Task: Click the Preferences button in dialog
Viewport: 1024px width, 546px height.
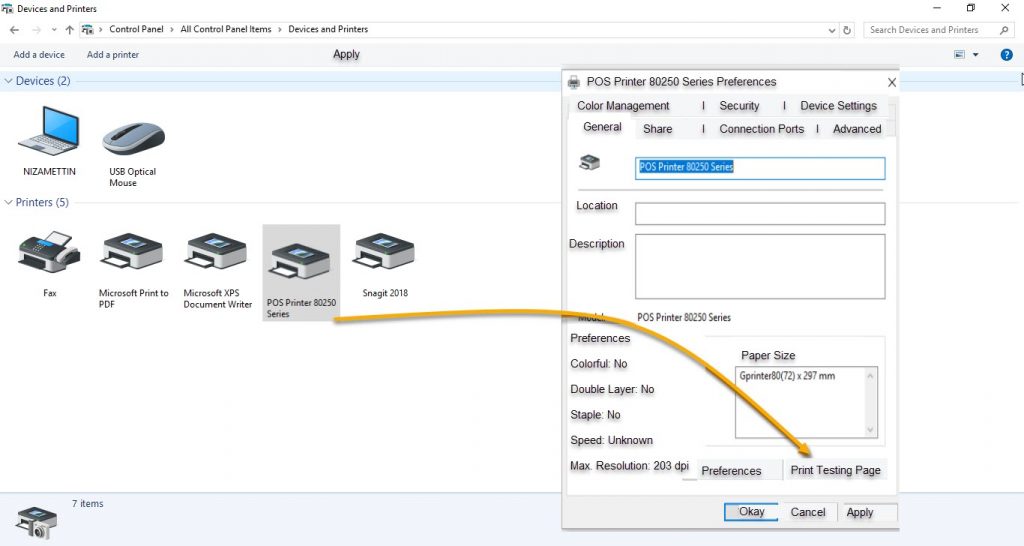Action: [x=731, y=471]
